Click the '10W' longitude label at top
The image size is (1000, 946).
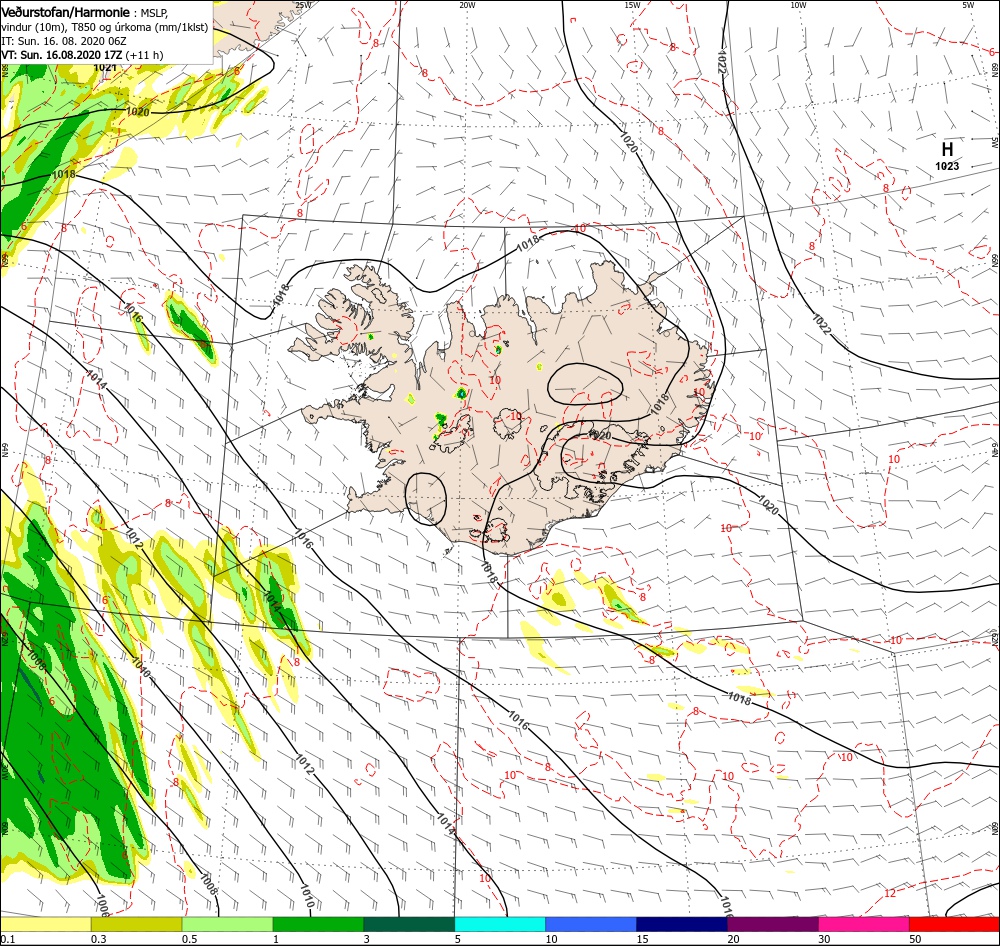(x=798, y=5)
